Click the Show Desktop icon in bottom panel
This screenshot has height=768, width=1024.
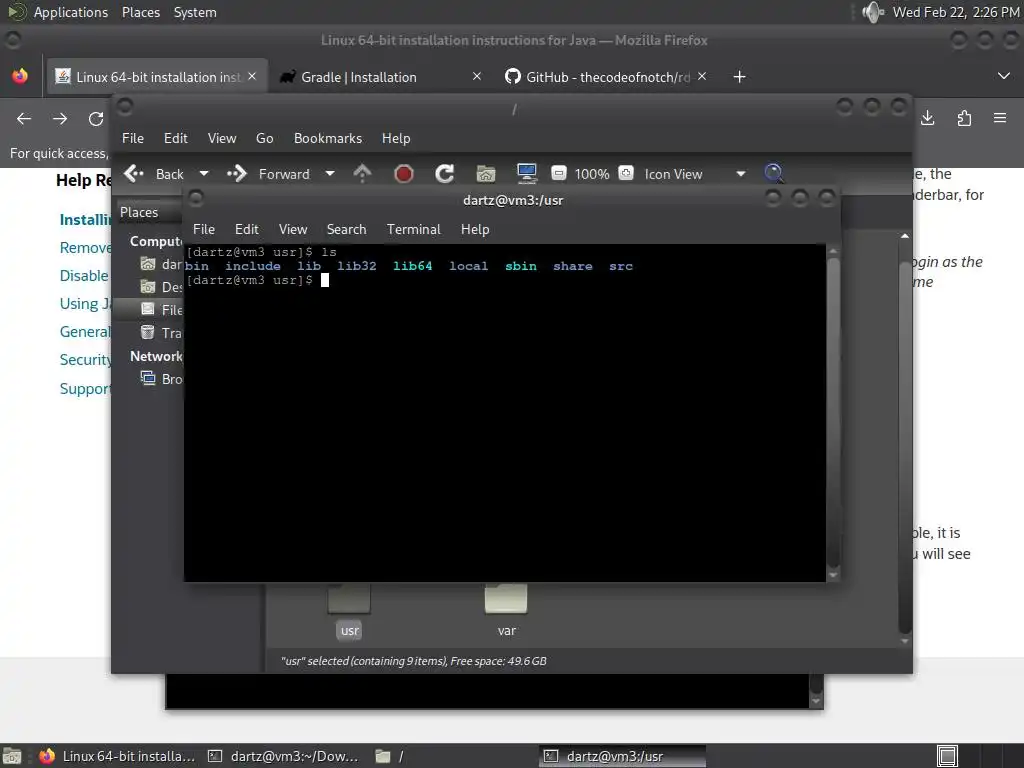click(x=12, y=756)
